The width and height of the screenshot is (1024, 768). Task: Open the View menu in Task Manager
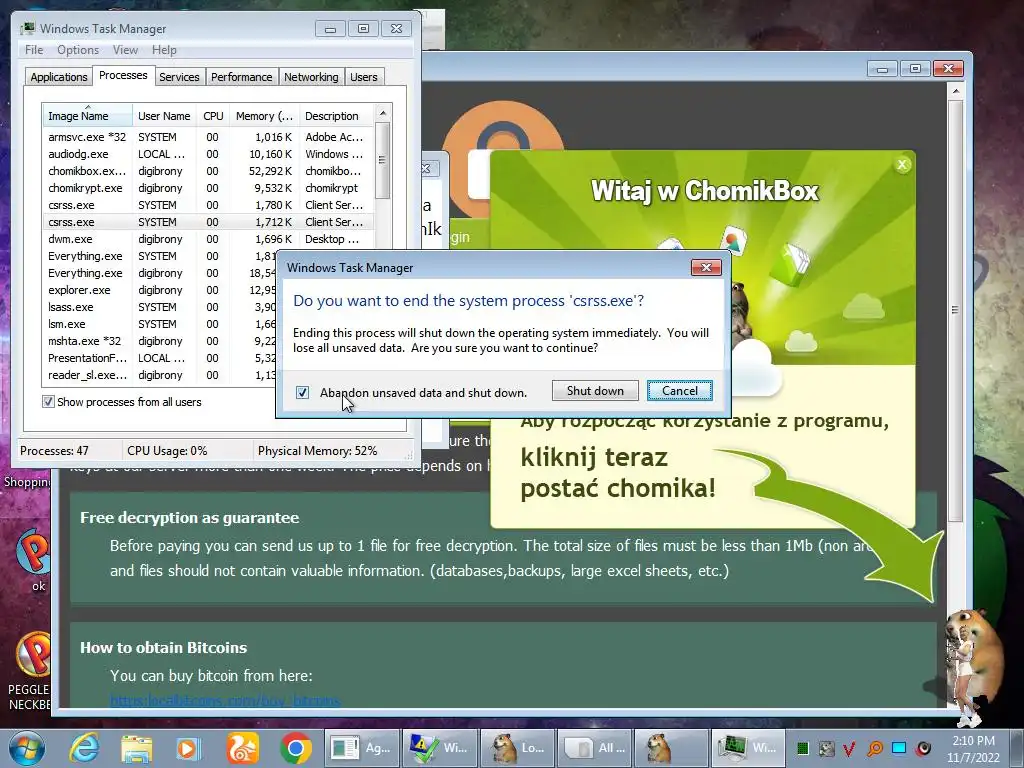point(125,50)
